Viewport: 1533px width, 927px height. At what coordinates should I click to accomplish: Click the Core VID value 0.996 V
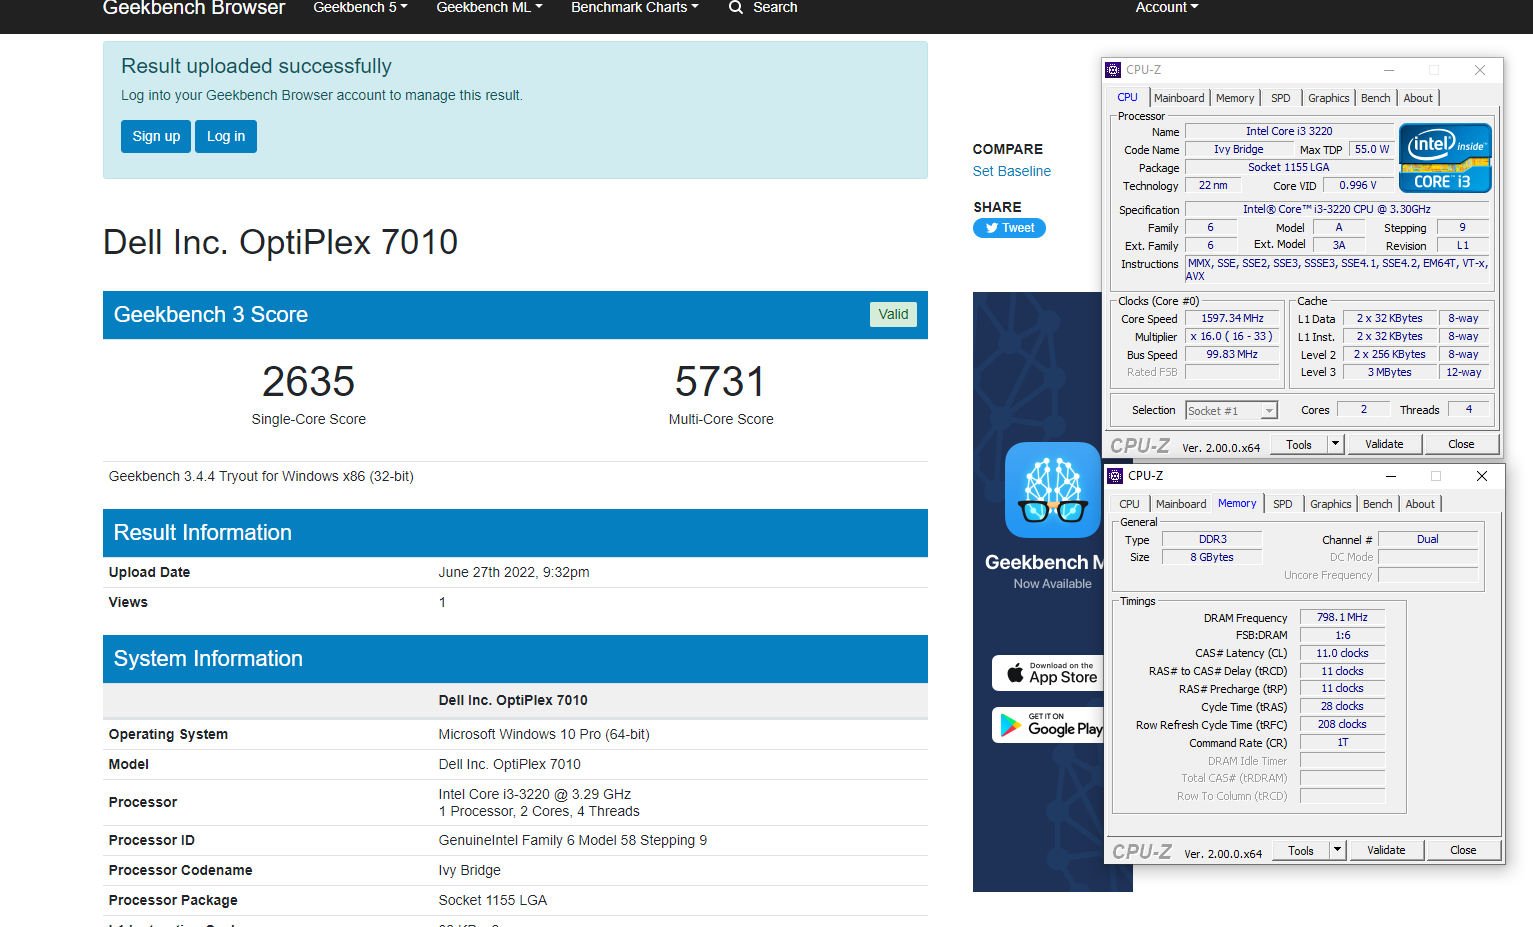(1358, 185)
